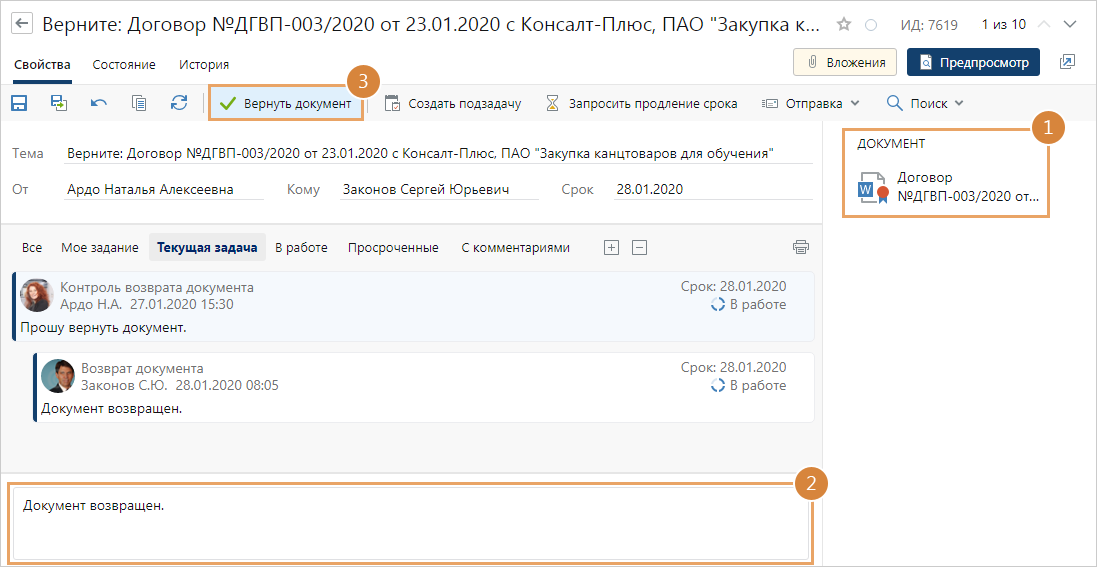Toggle the favorite star icon
Screen dimensions: 1097x567
point(844,24)
